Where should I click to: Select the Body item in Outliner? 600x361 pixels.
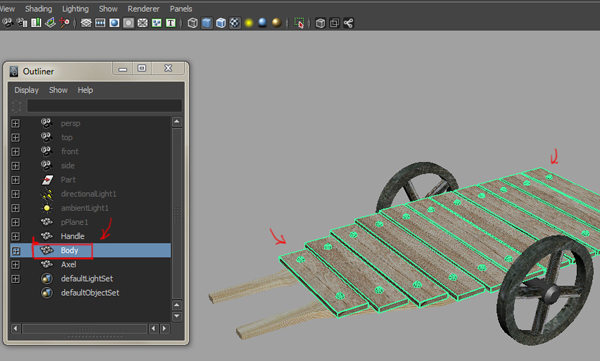(x=90, y=250)
